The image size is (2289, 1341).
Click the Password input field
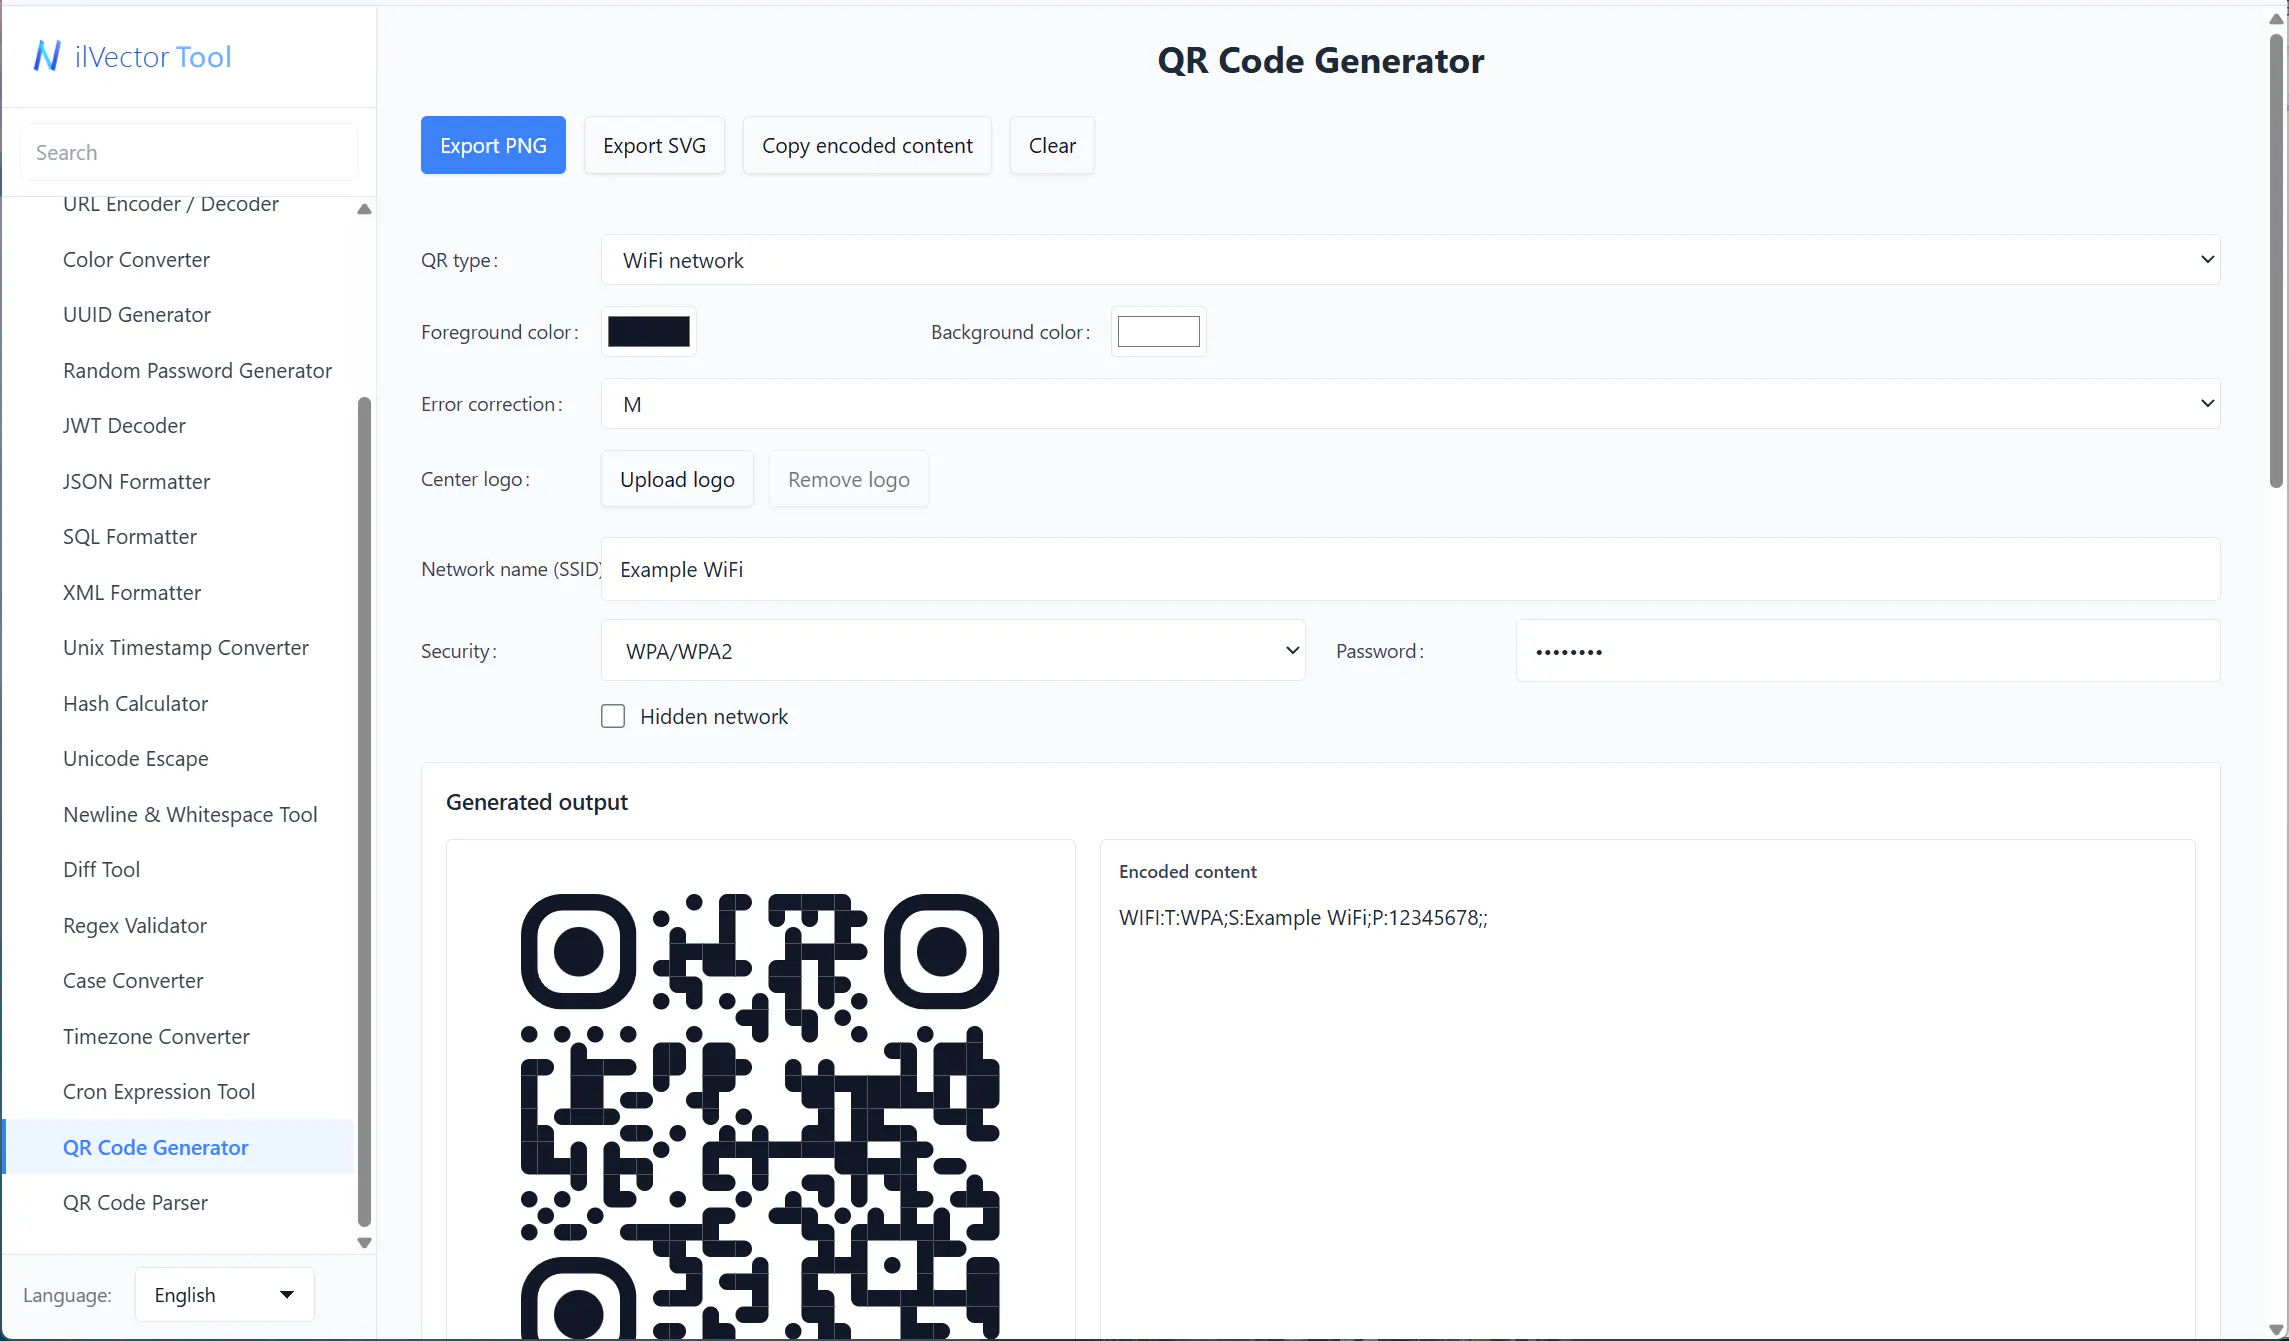pos(1868,651)
